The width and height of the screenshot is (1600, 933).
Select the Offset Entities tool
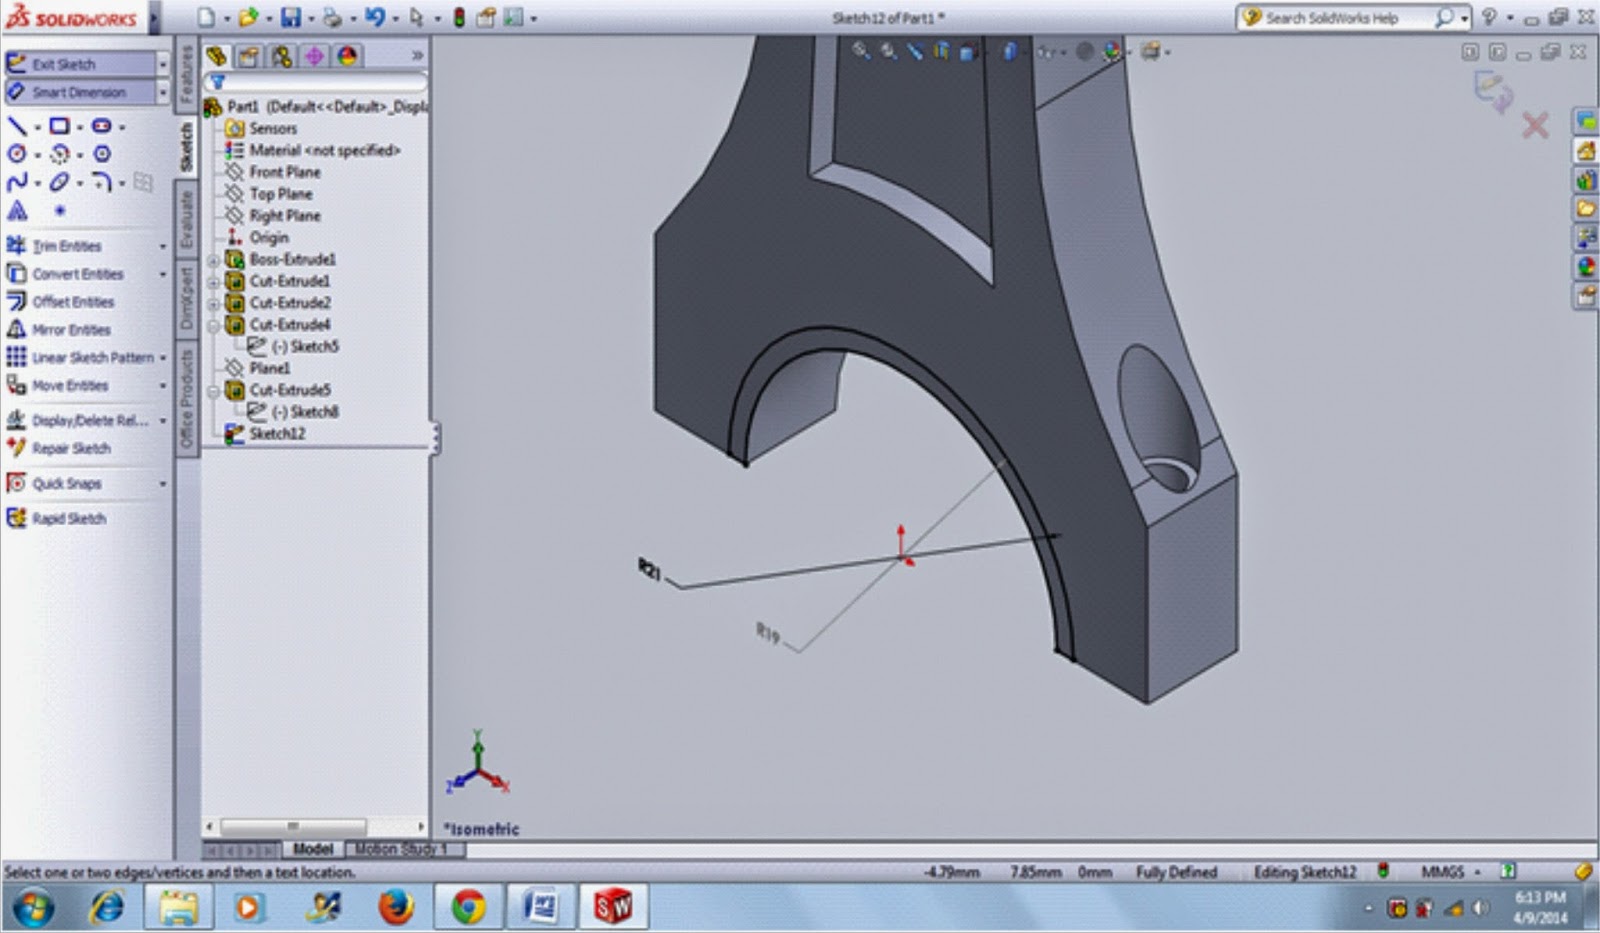coord(70,301)
